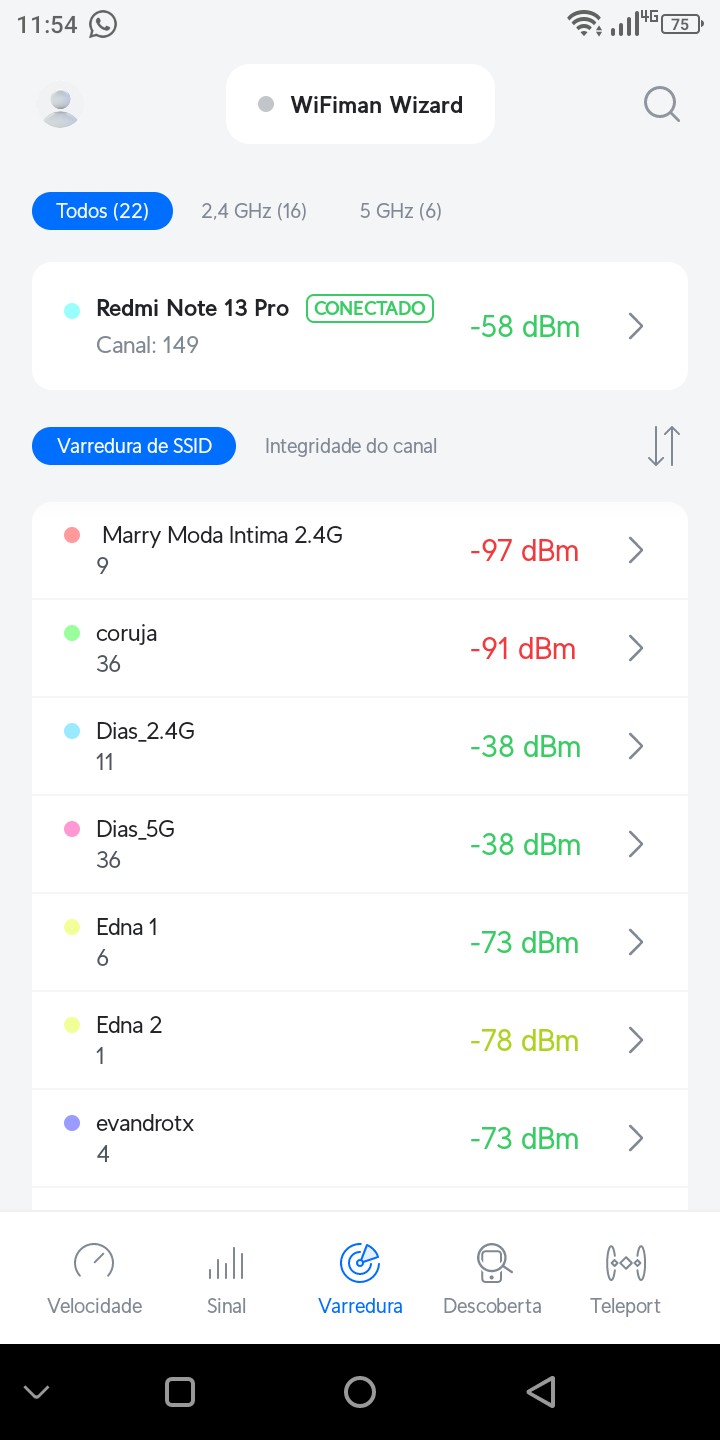This screenshot has width=720, height=1440.
Task: Open the search magnifier icon
Action: point(661,104)
